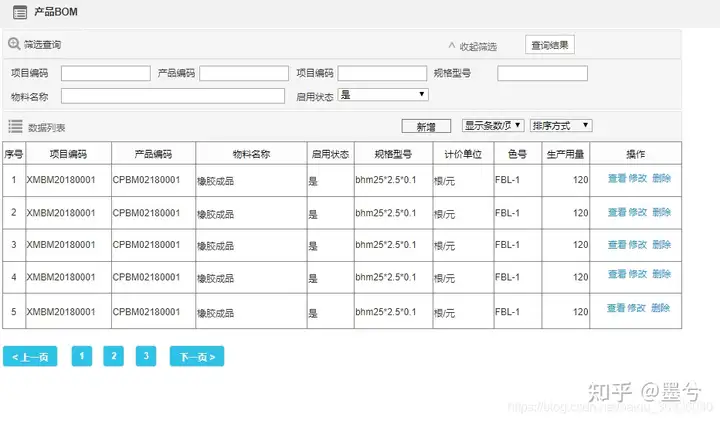Open the 启用状态 dropdown
The height and width of the screenshot is (421, 720).
[x=383, y=95]
